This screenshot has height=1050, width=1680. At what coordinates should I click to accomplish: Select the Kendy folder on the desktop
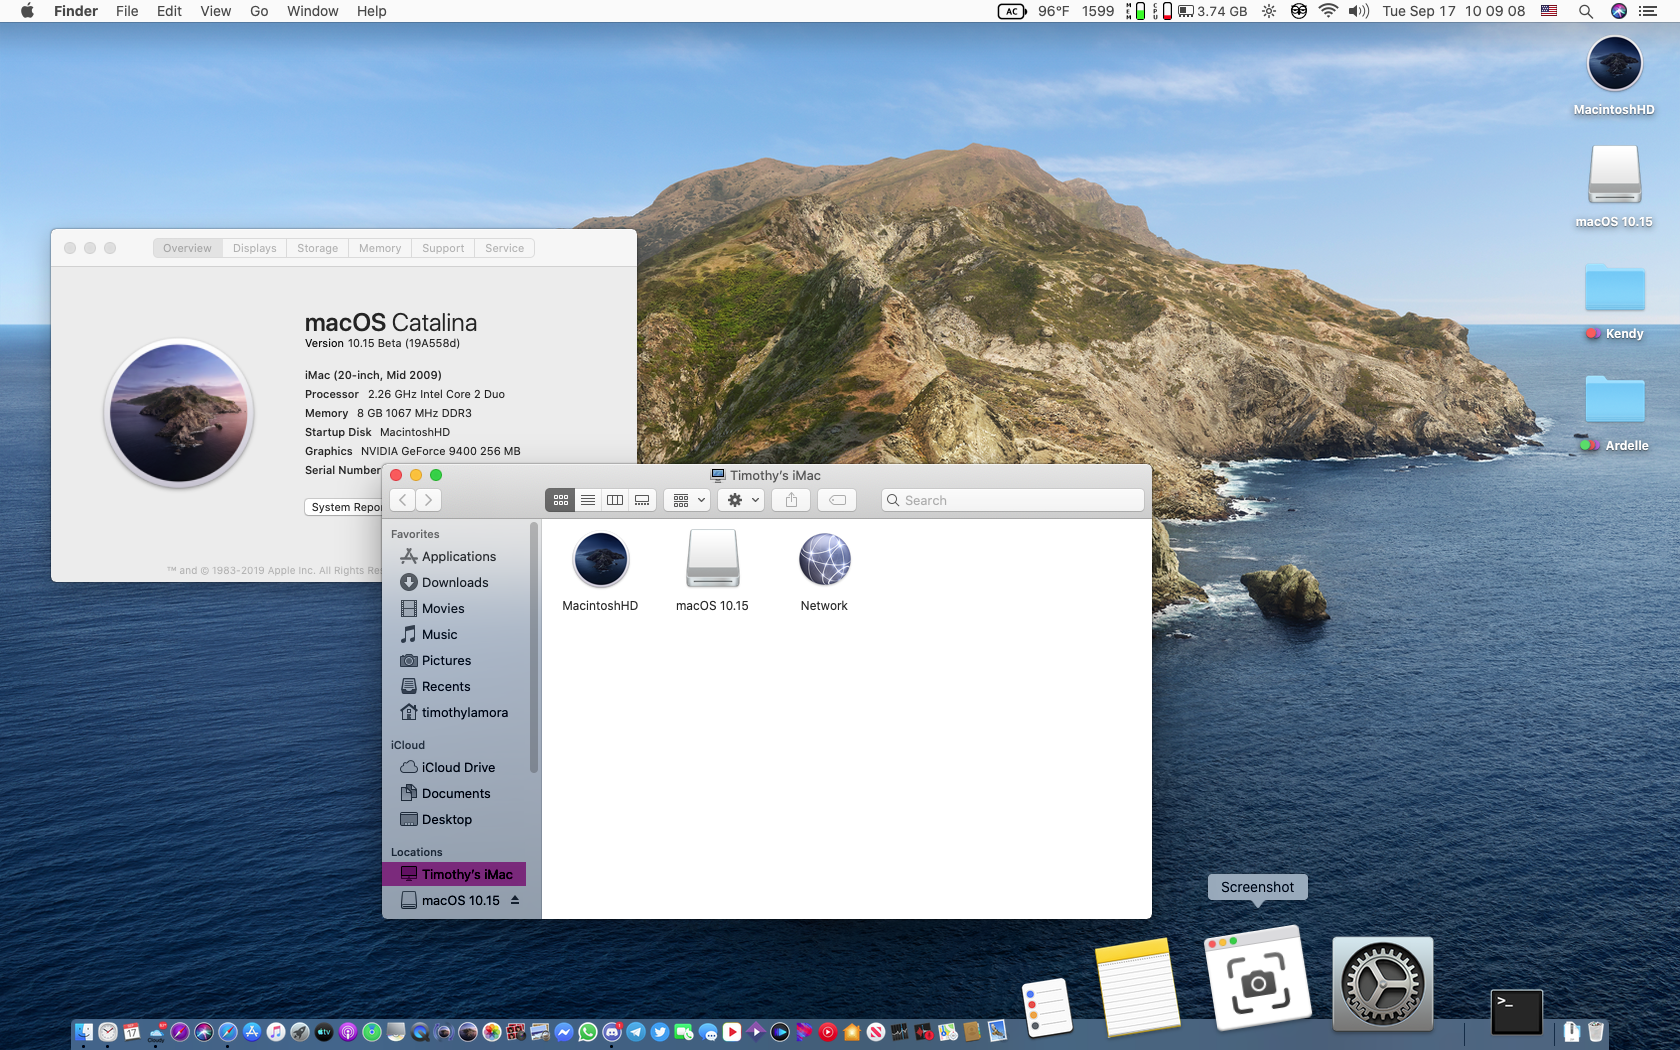click(1614, 288)
